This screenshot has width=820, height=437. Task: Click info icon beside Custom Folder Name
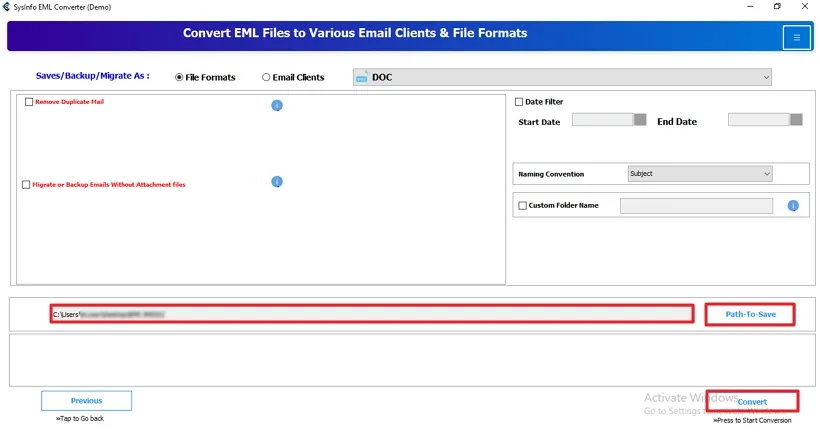[x=793, y=205]
